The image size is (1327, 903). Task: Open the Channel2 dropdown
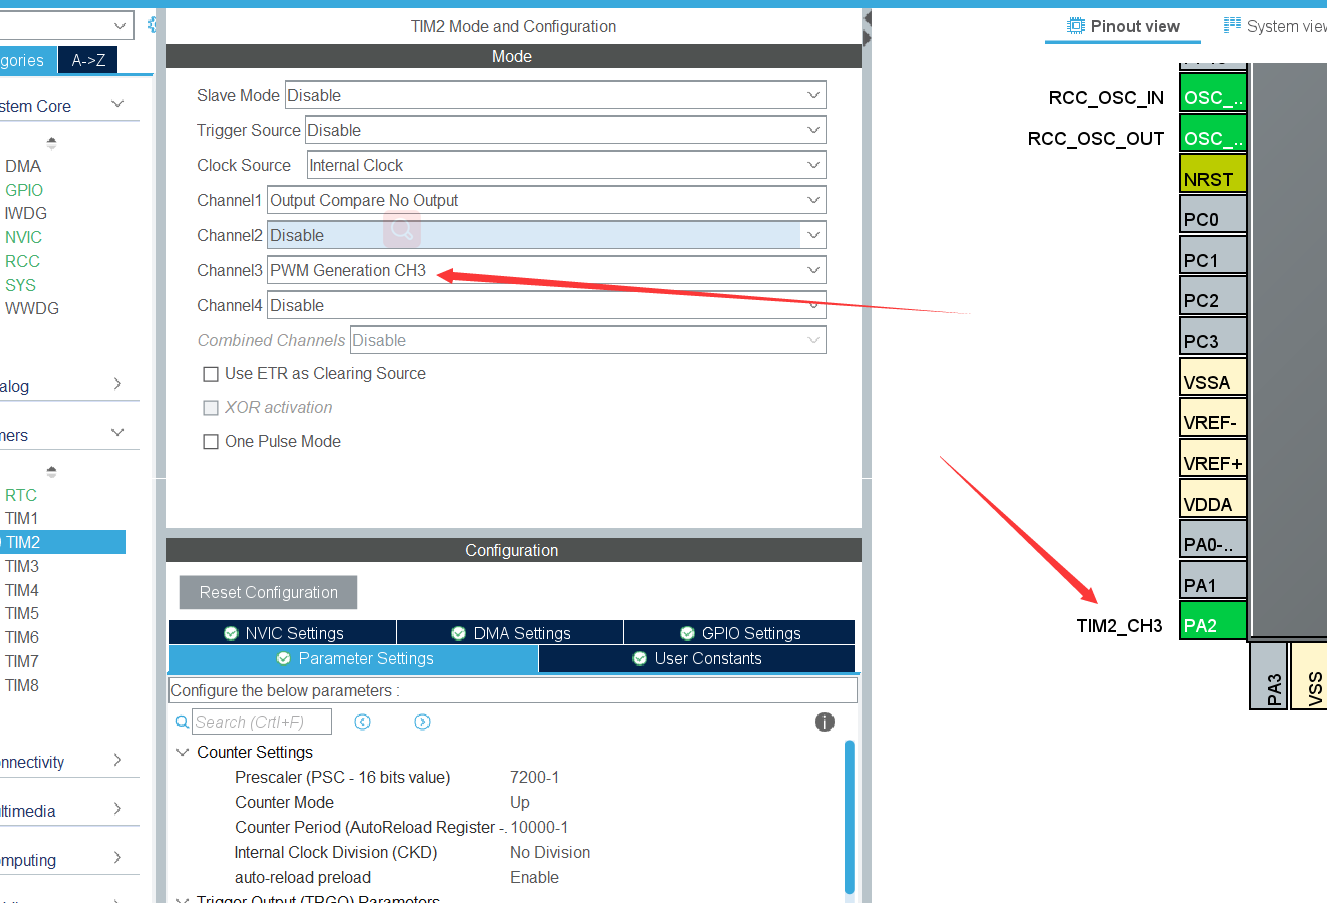(547, 235)
